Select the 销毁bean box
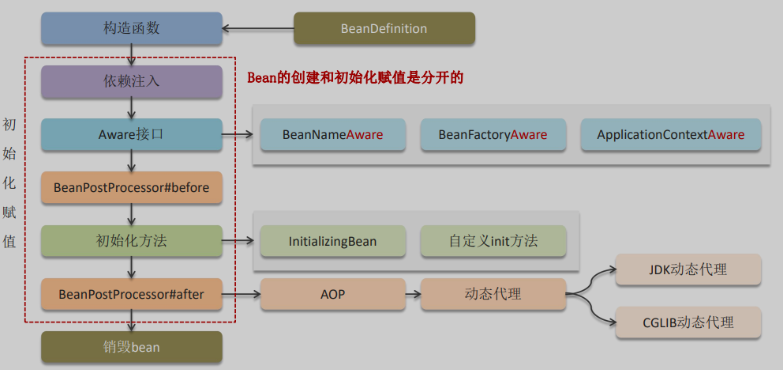 (x=131, y=347)
